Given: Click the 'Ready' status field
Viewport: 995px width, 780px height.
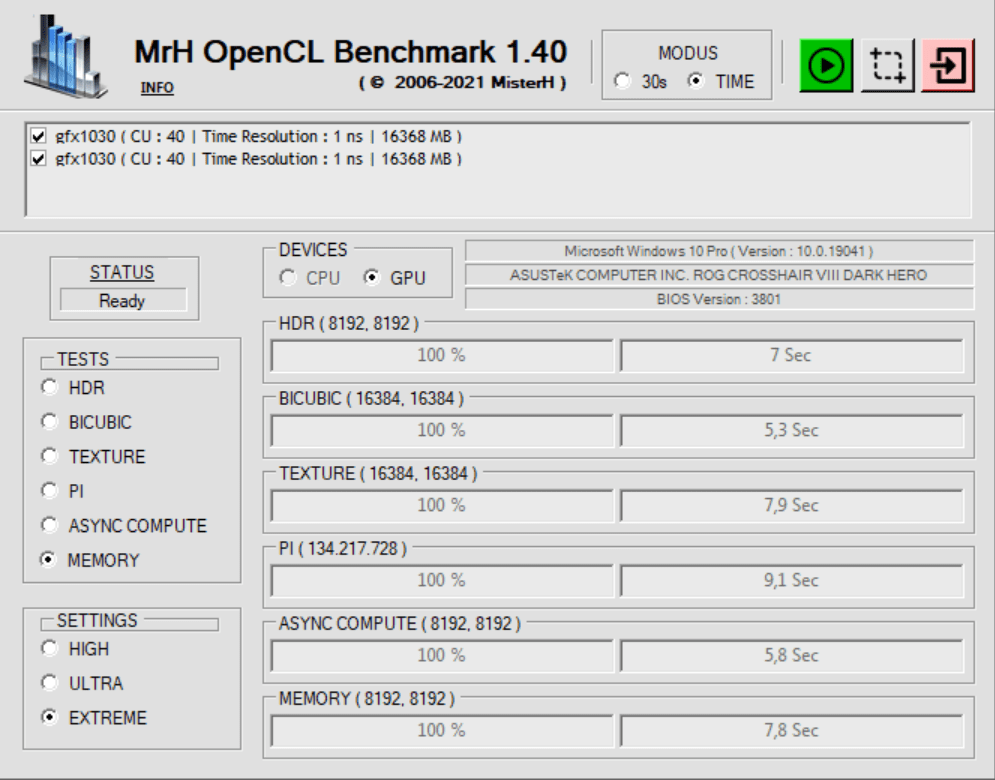Looking at the screenshot, I should (123, 301).
